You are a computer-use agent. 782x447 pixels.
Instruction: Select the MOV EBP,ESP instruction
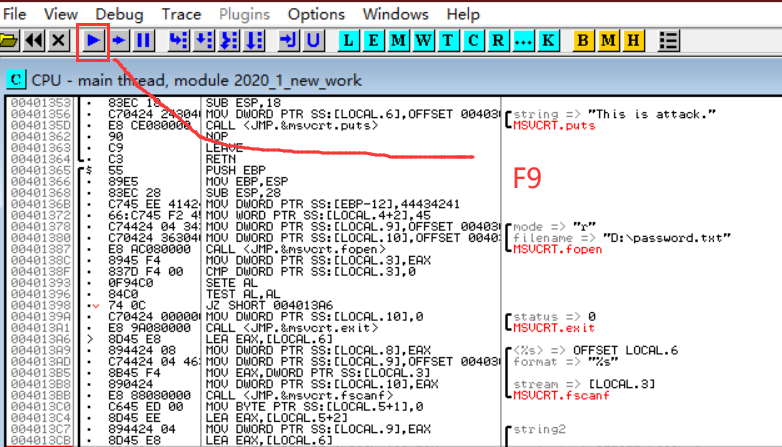click(x=246, y=182)
